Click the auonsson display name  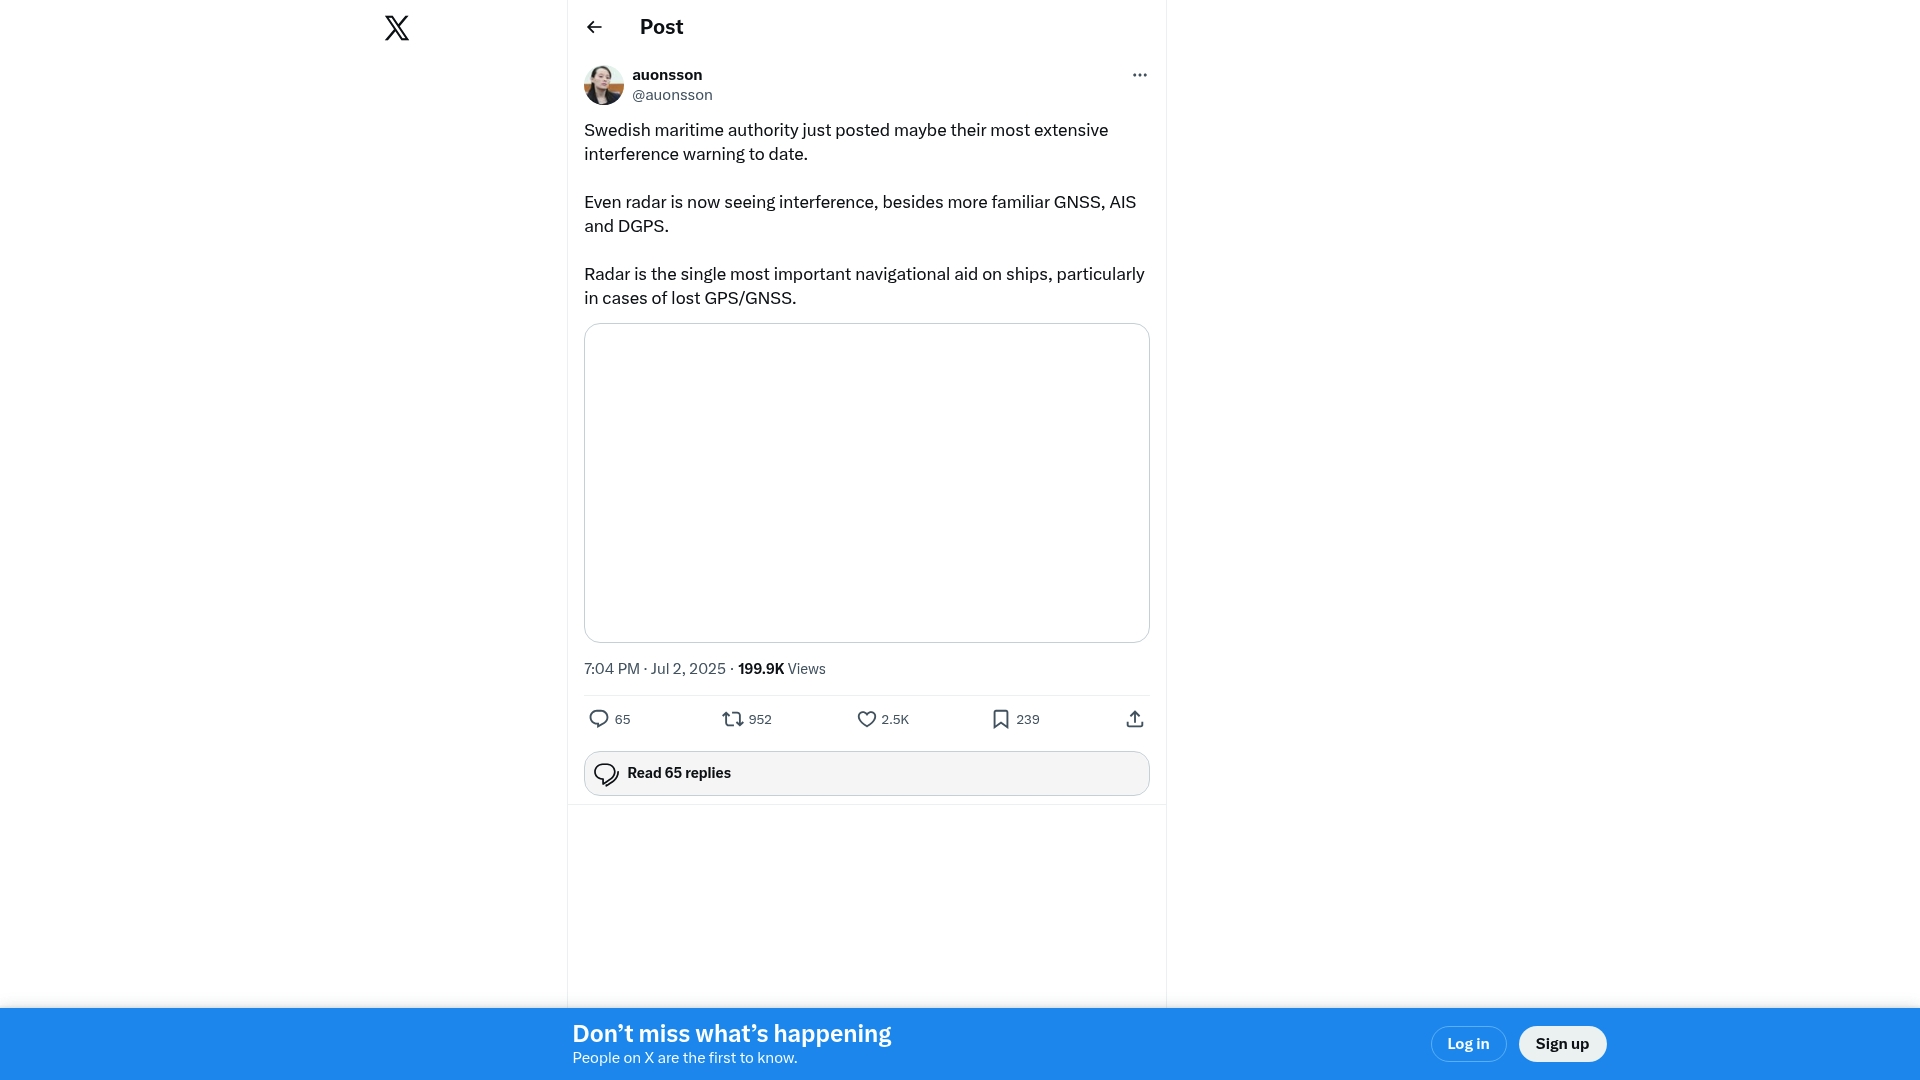(x=667, y=75)
